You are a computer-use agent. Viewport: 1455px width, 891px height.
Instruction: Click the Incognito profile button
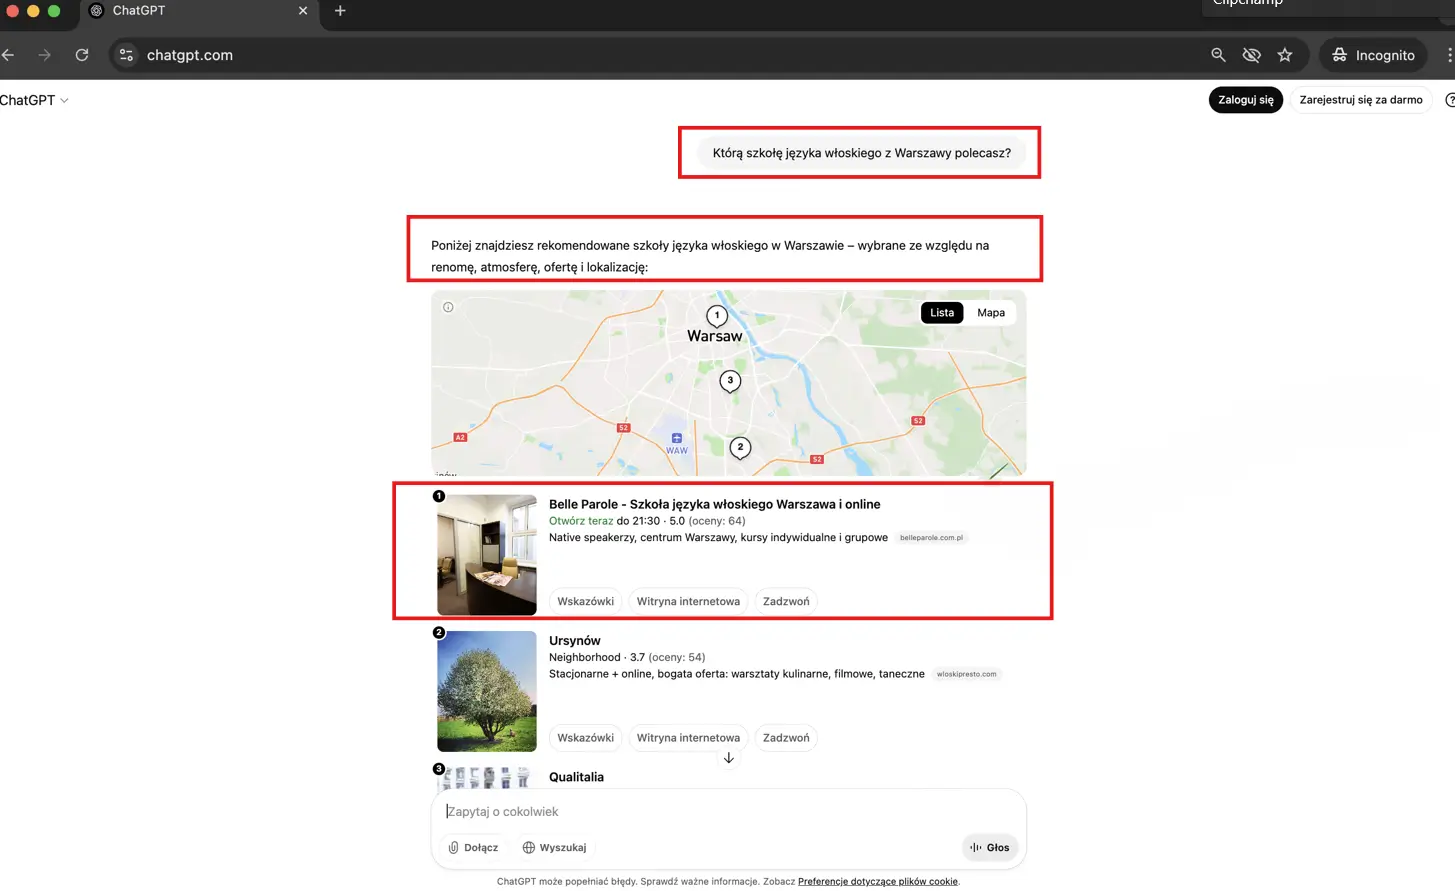coord(1373,55)
